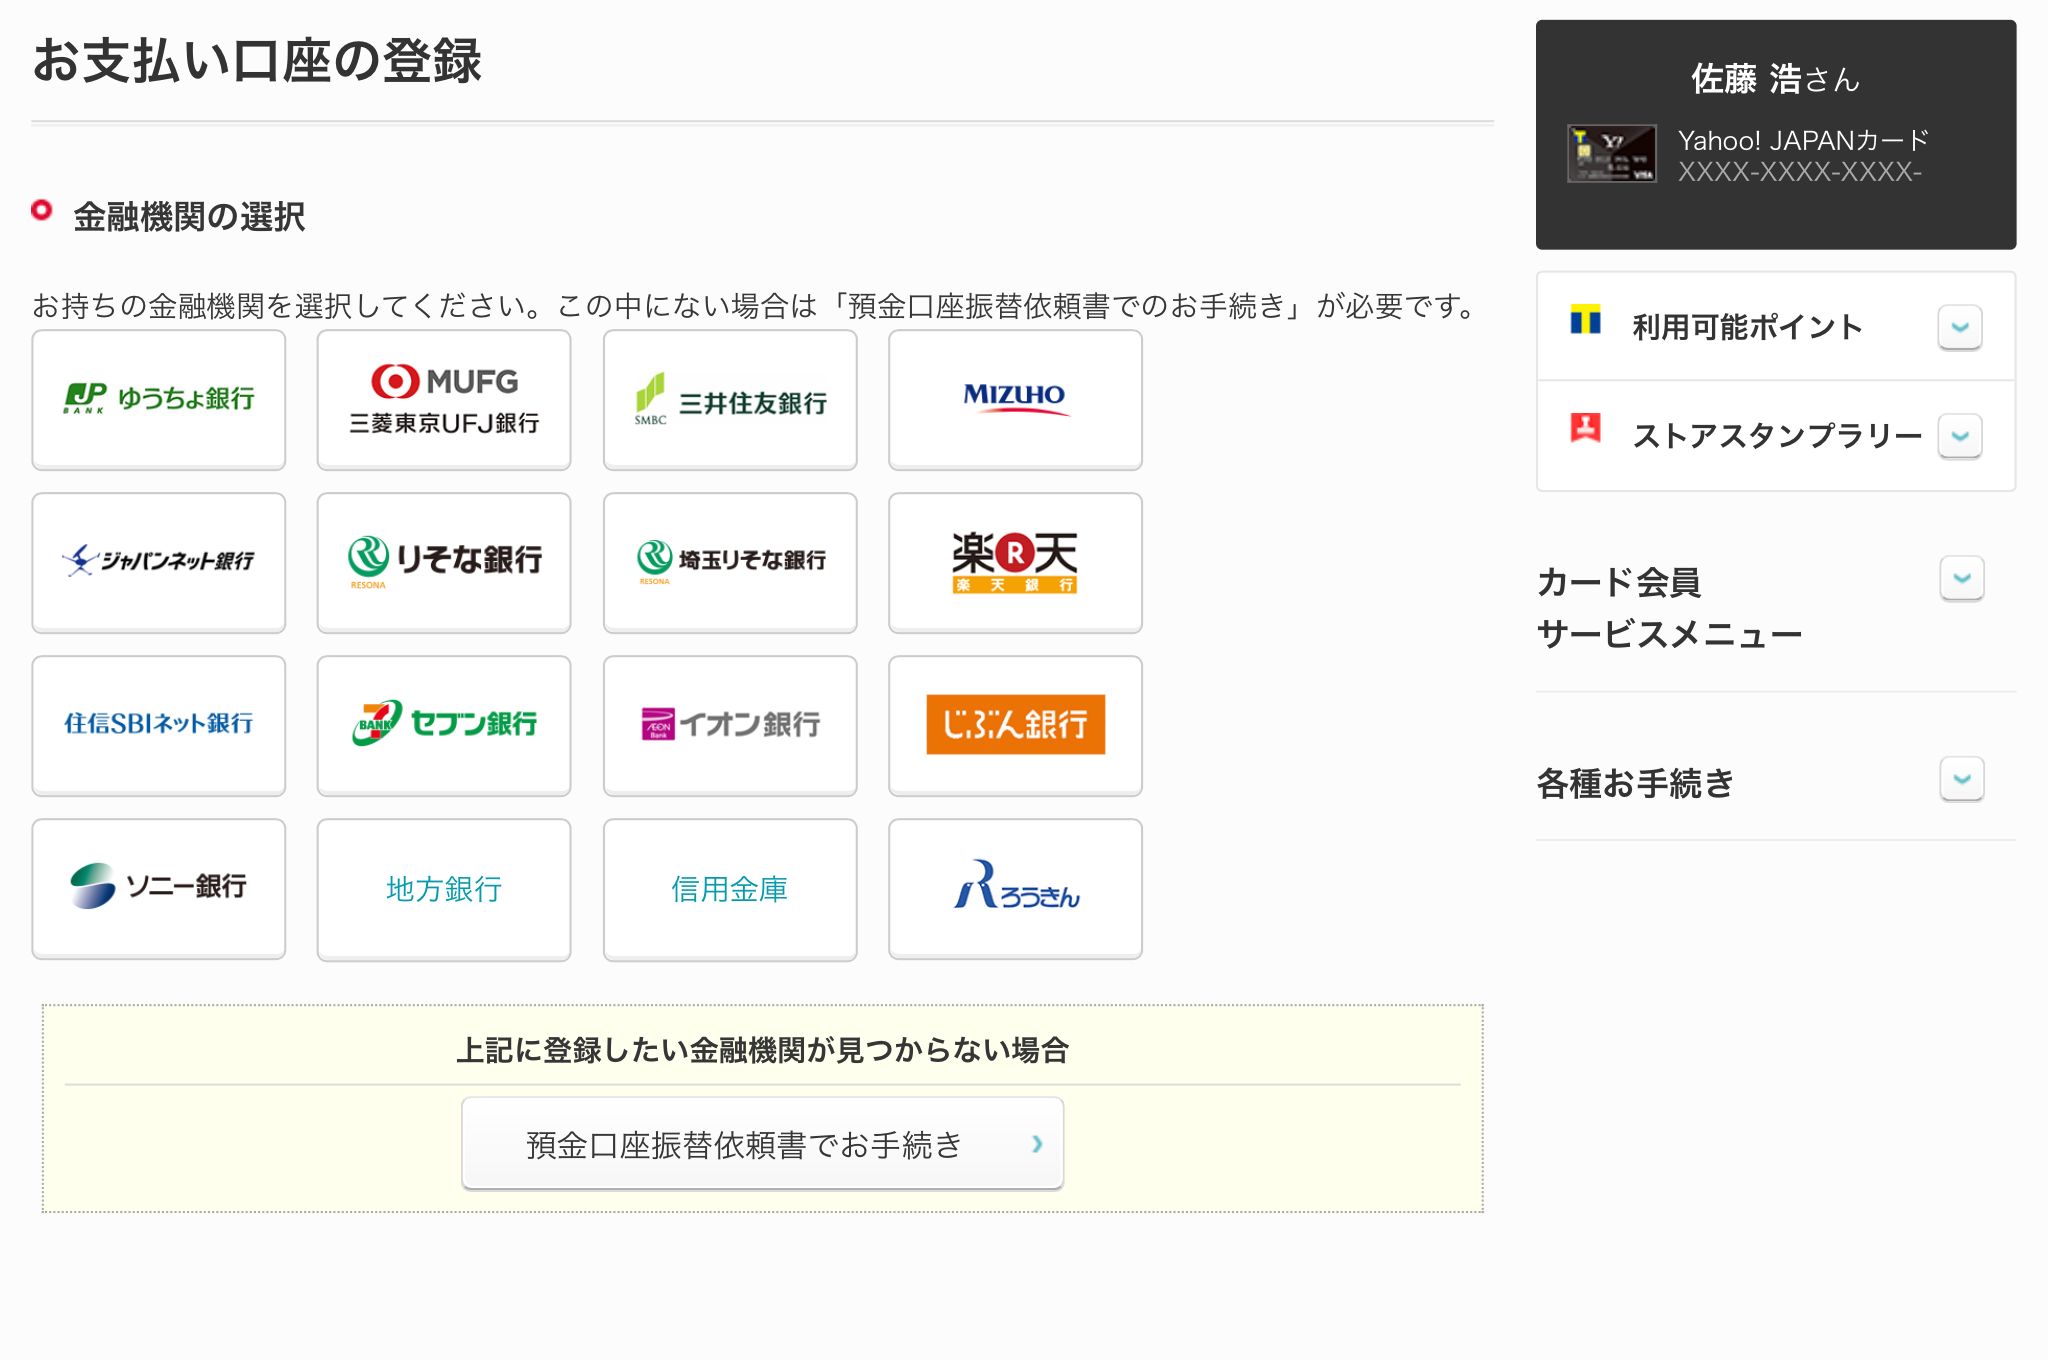The image size is (2048, 1360).
Task: Choose the 三菱東京UFJ銀行 MUFG tile
Action: pyautogui.click(x=444, y=400)
